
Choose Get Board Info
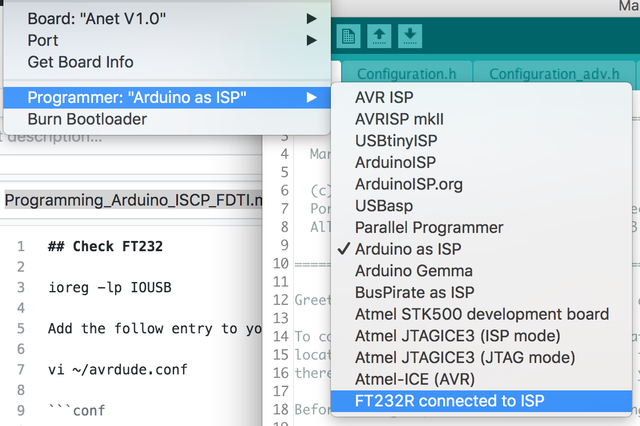pyautogui.click(x=167, y=62)
